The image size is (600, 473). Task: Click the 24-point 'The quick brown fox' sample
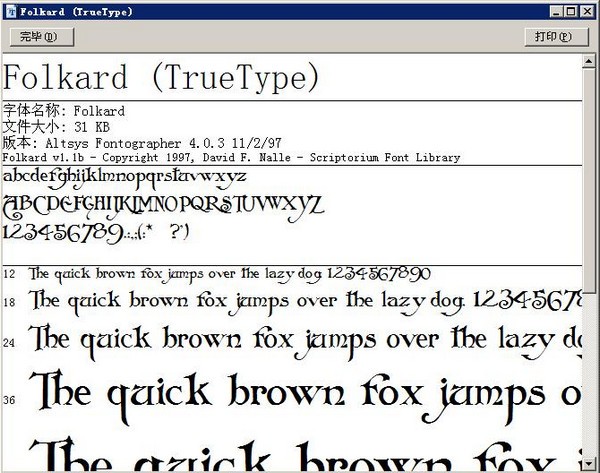coord(305,342)
